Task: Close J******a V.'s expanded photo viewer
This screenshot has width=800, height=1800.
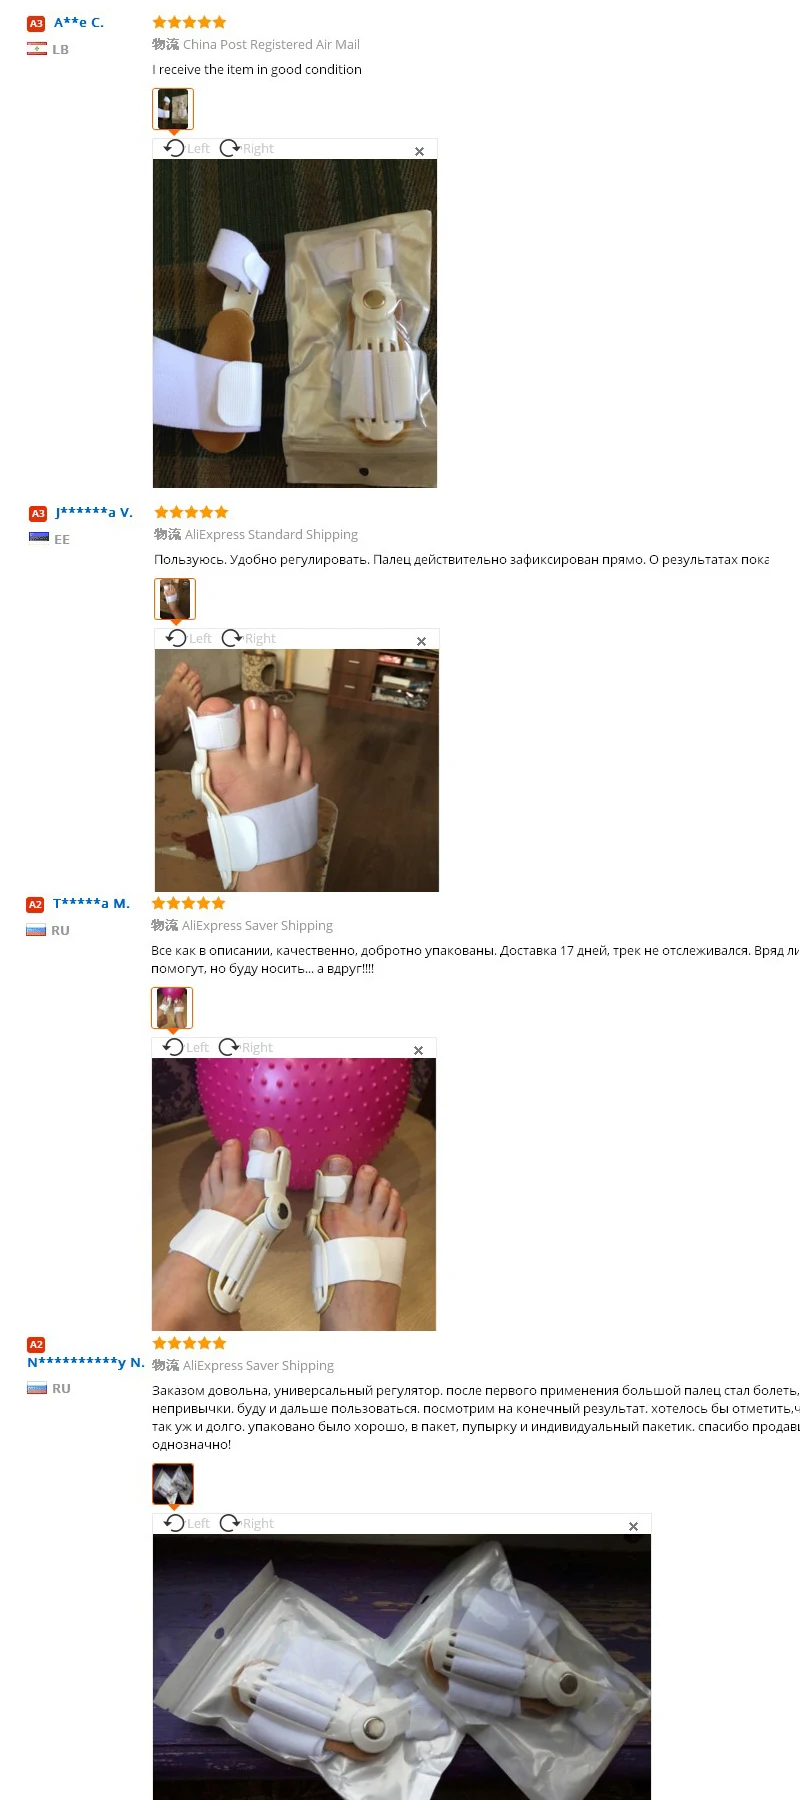Action: click(421, 641)
